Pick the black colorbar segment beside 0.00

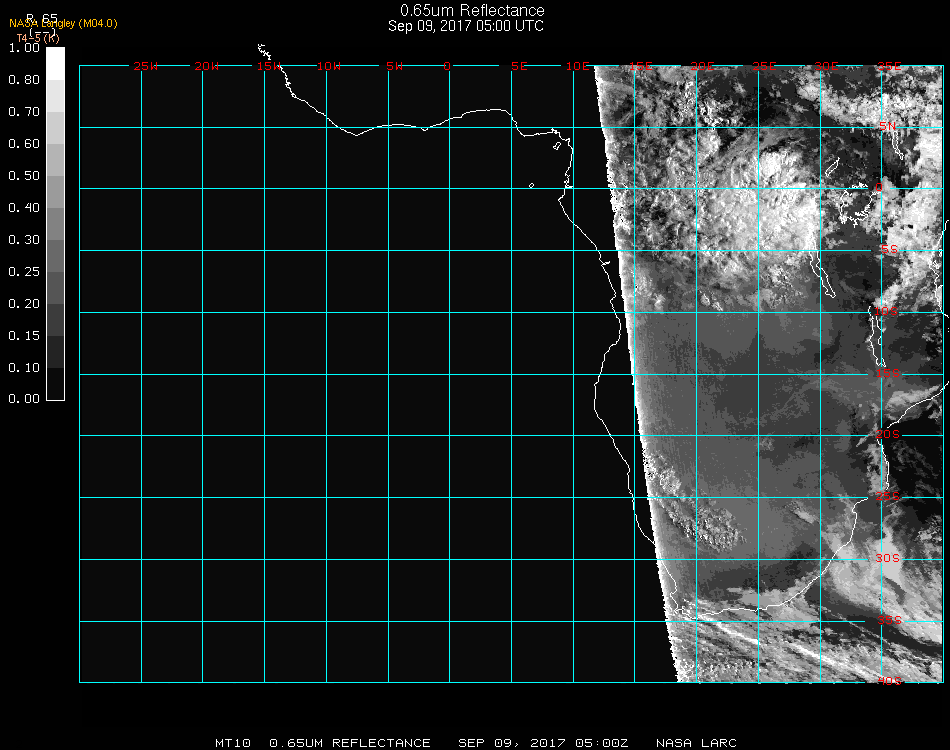click(x=55, y=384)
